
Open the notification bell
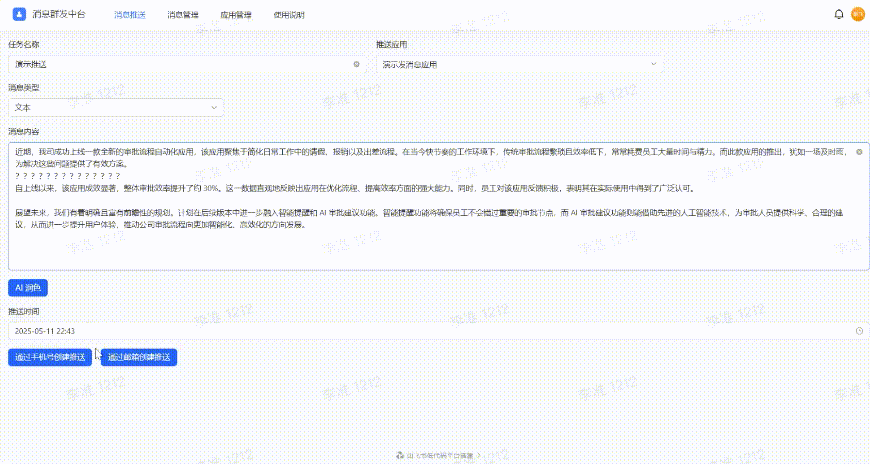[x=838, y=14]
